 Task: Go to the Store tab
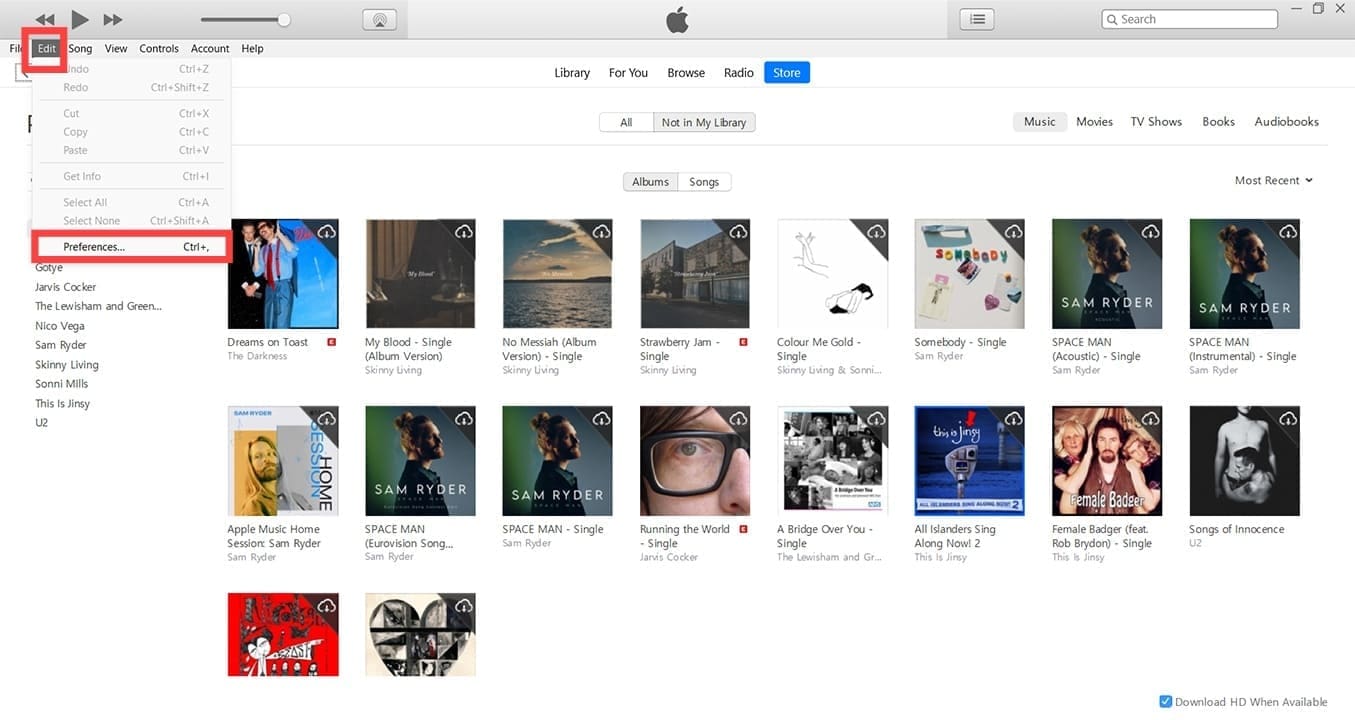click(787, 73)
